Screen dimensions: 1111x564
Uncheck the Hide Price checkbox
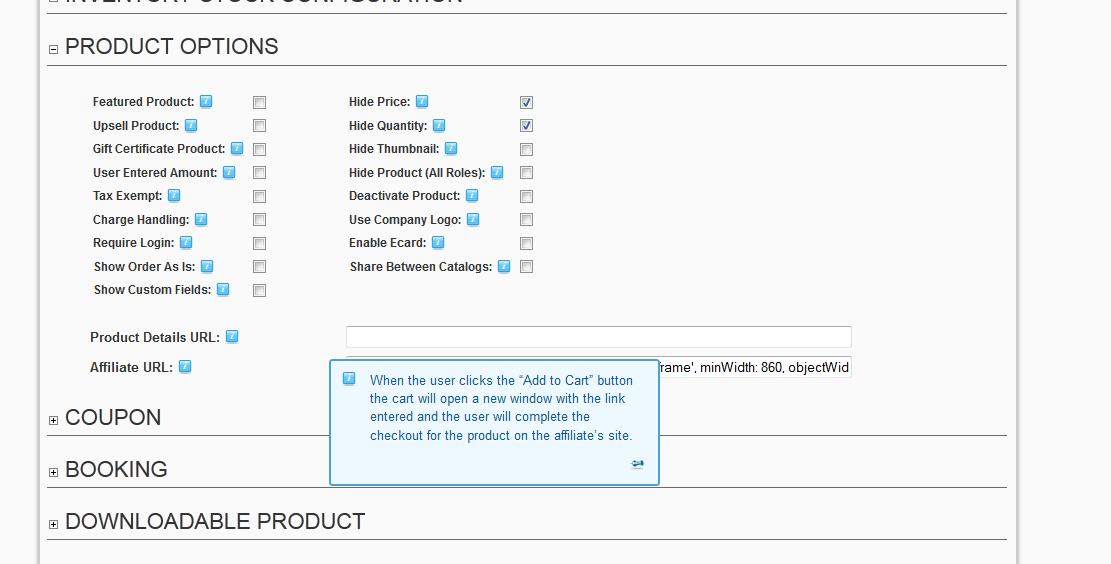click(x=526, y=102)
